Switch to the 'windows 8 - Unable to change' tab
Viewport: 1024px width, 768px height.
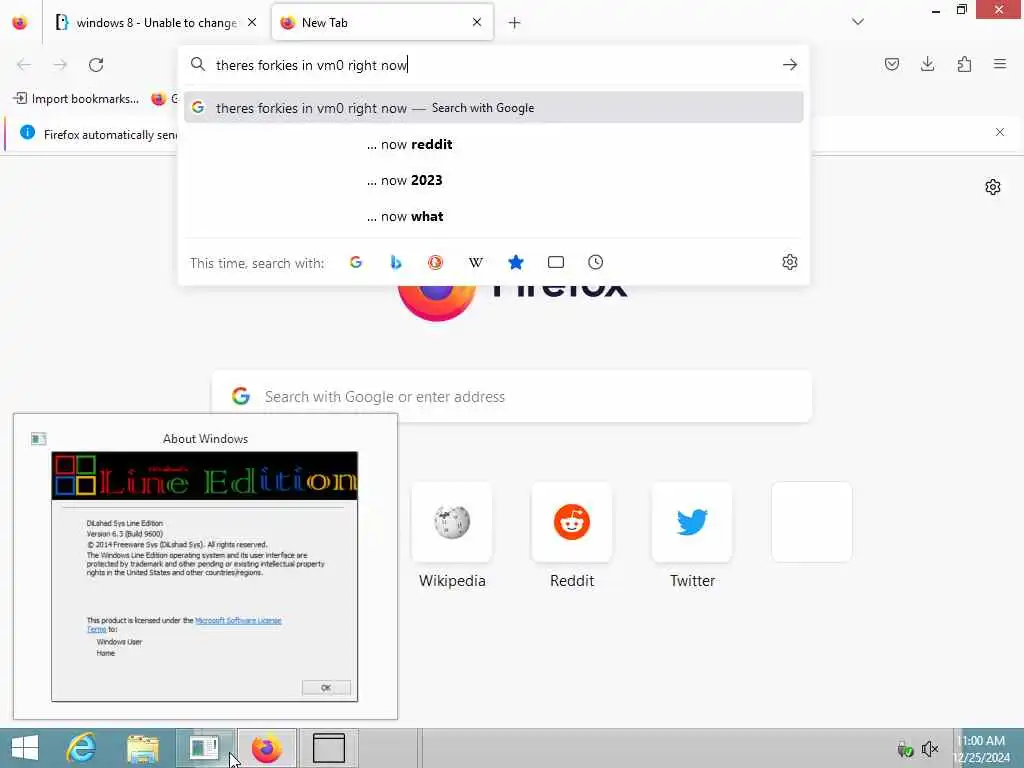[155, 23]
